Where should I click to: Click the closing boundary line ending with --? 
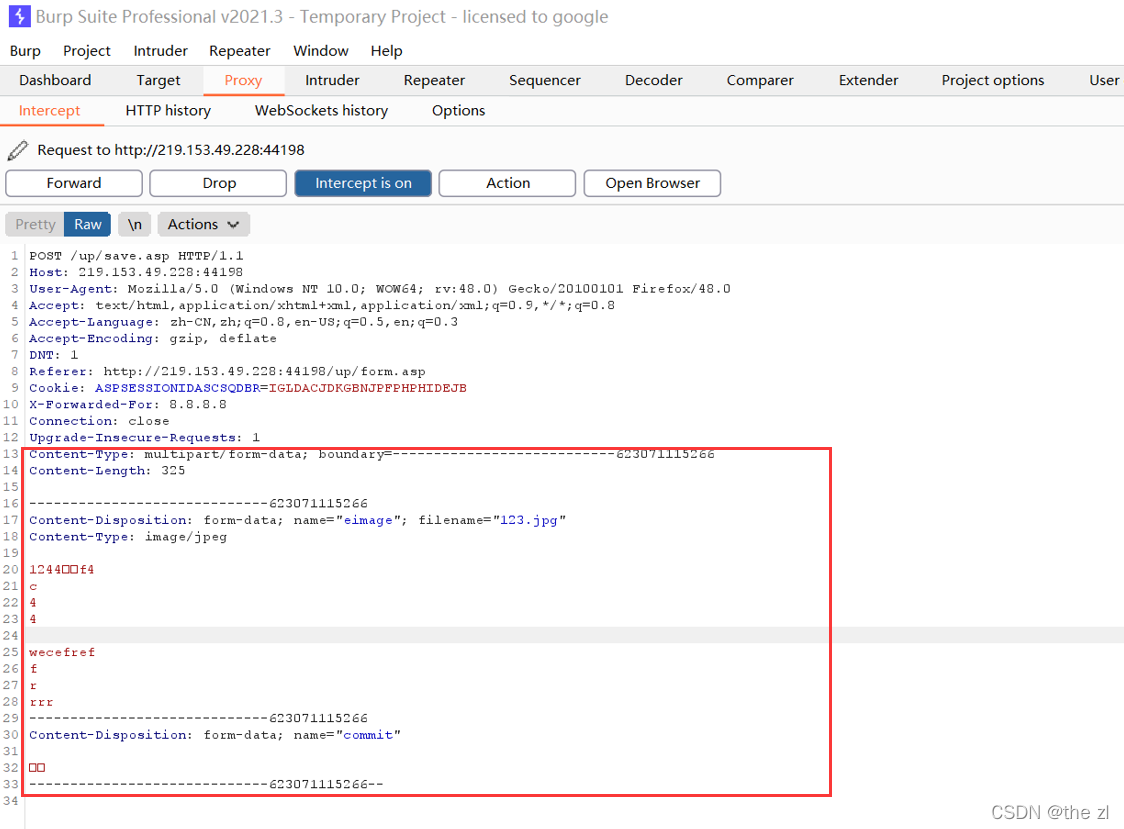click(206, 785)
